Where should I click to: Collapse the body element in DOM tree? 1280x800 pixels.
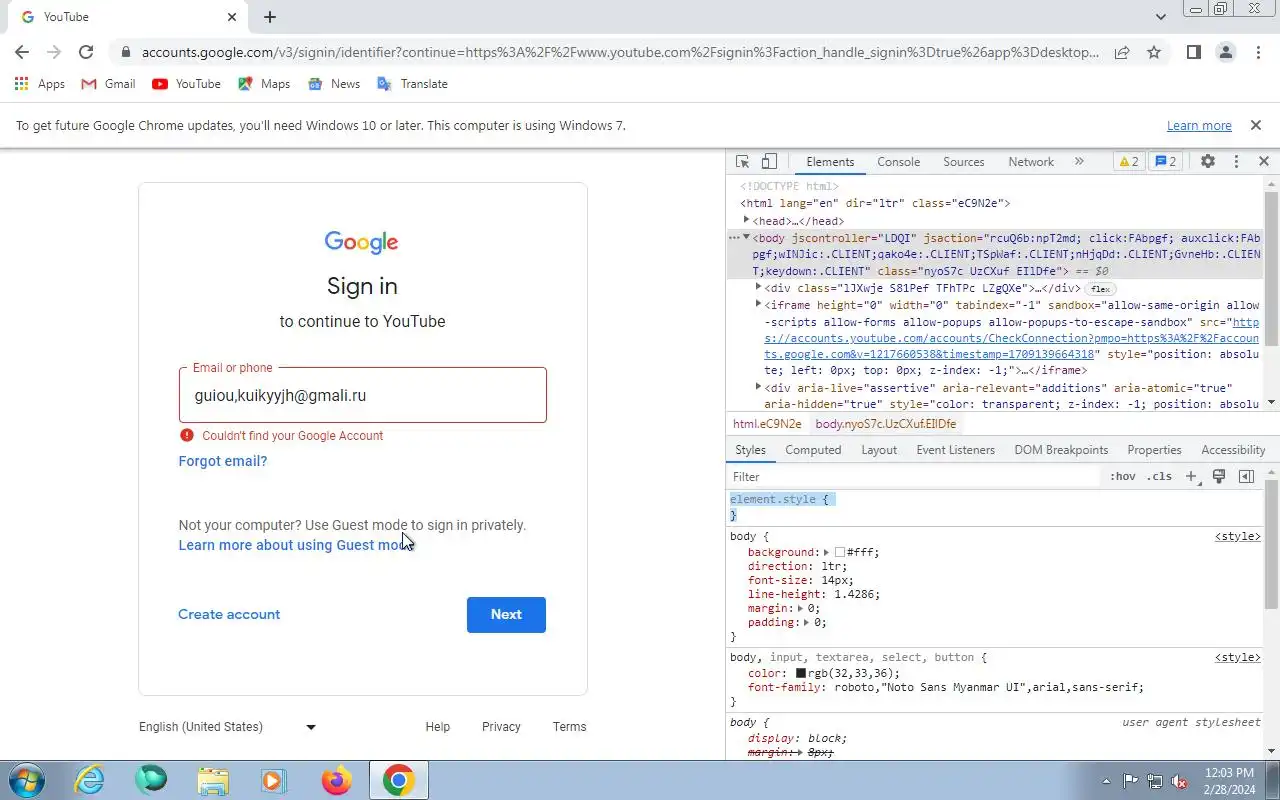pyautogui.click(x=746, y=237)
